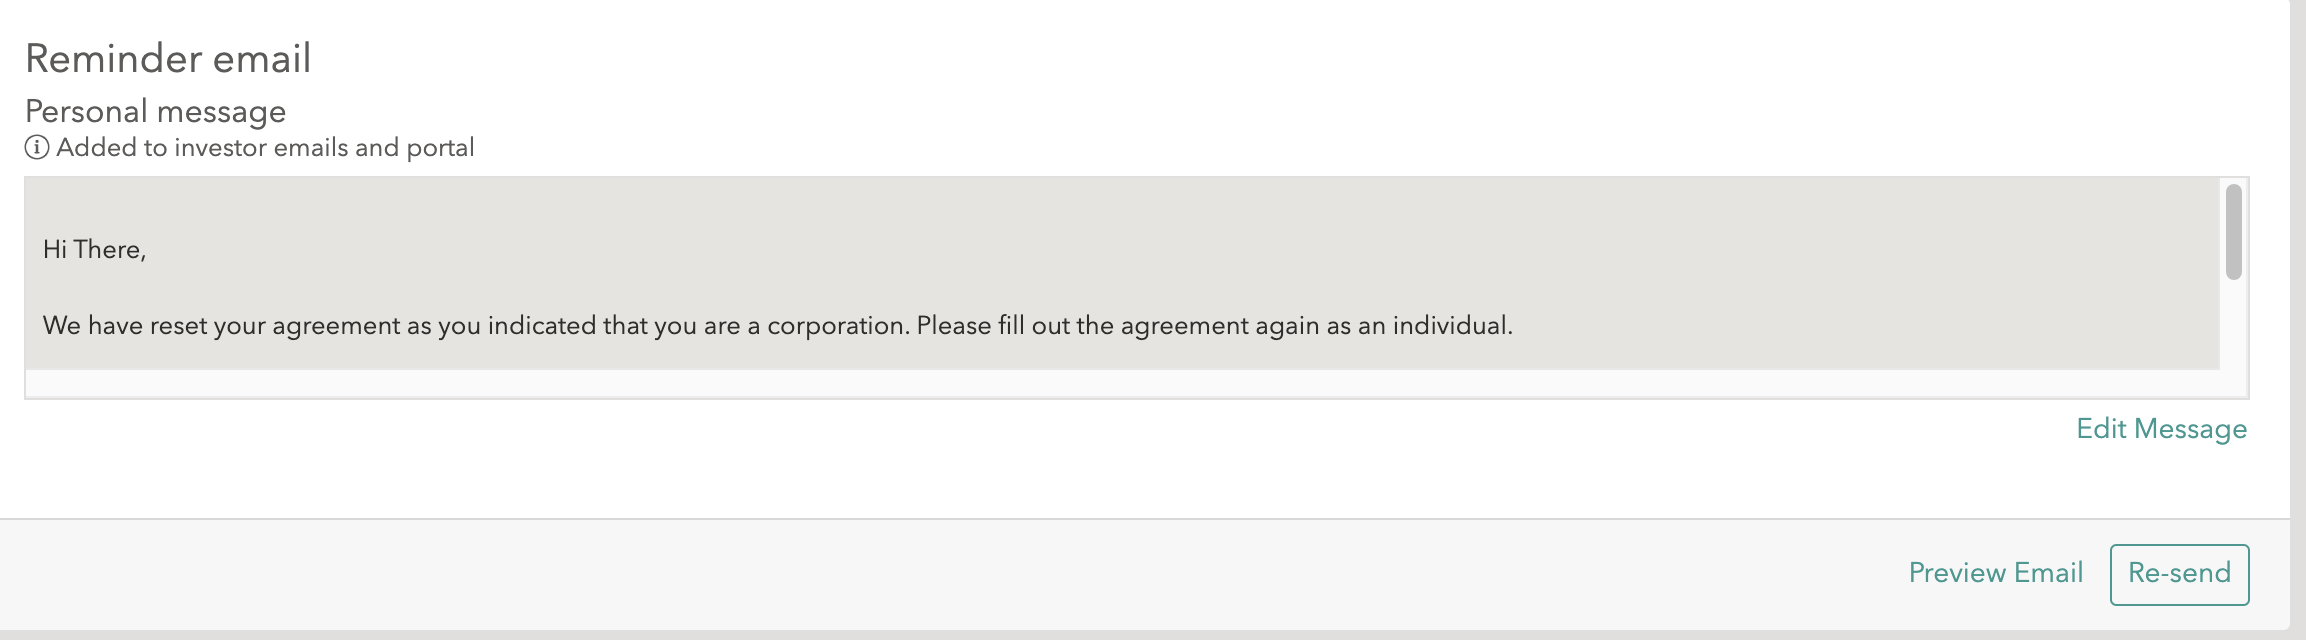Screen dimensions: 2306x640
Task: Click the 'Added to investor emails and portal' note
Action: pyautogui.click(x=265, y=148)
